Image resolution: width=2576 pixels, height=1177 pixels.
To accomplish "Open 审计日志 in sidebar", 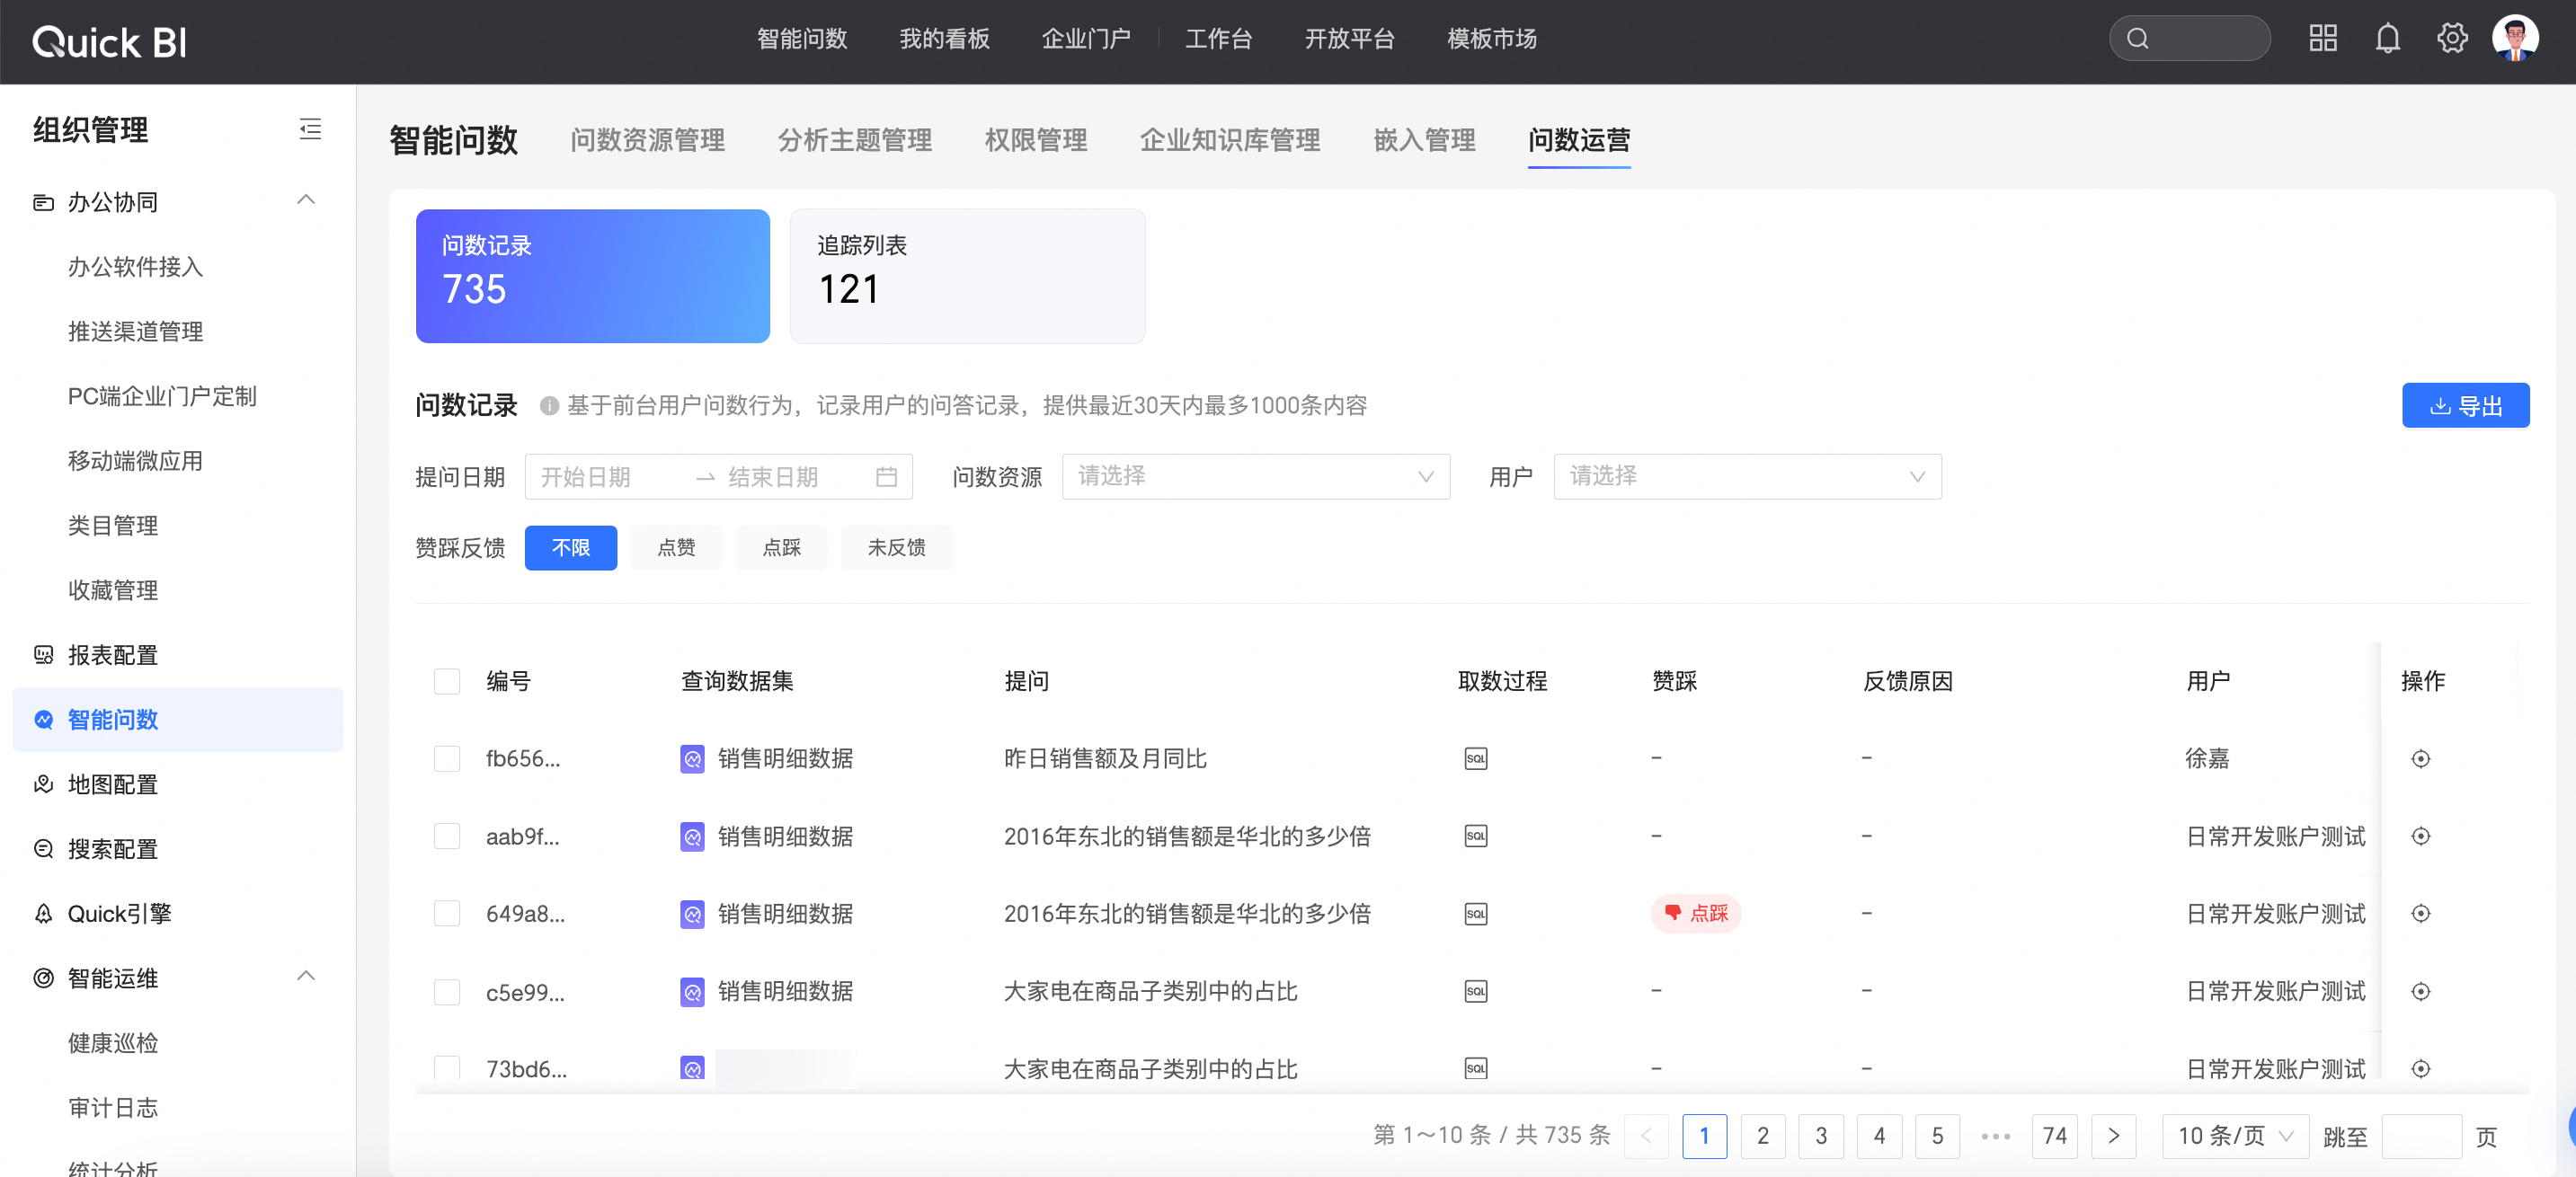I will (x=113, y=1107).
